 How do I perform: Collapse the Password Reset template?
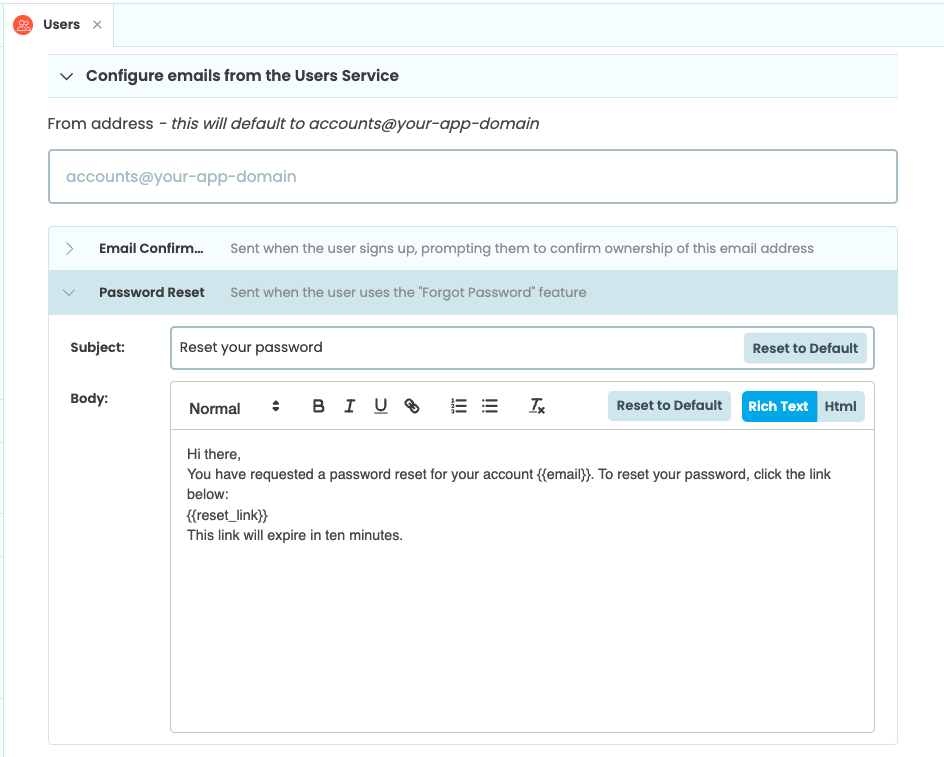69,292
